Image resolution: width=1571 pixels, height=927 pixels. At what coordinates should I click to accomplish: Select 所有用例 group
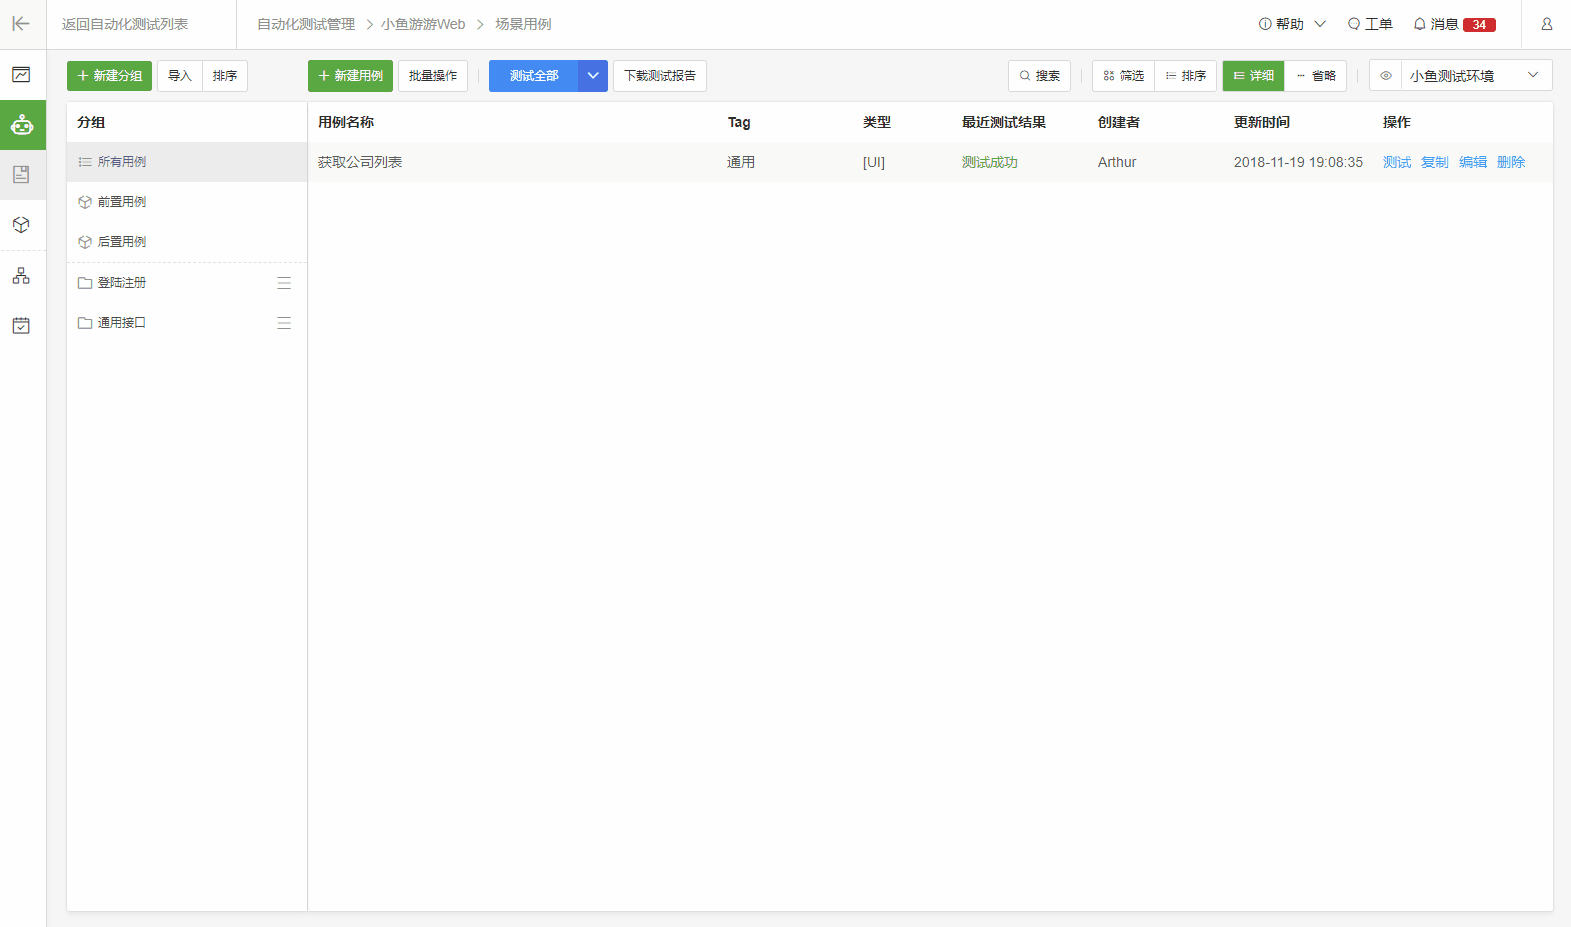[x=187, y=162]
